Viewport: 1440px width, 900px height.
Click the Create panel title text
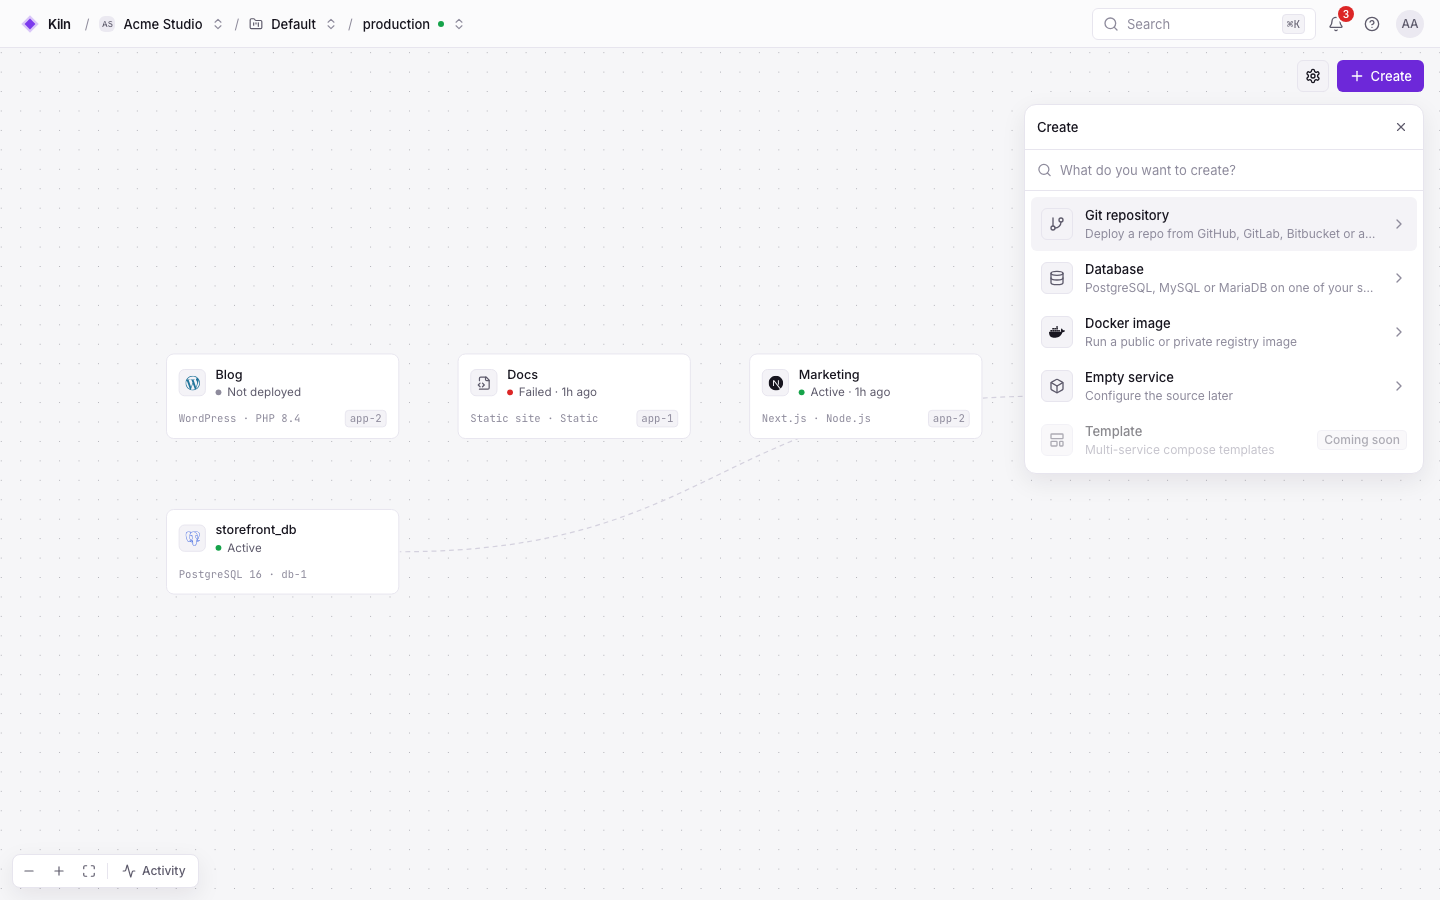(x=1058, y=127)
